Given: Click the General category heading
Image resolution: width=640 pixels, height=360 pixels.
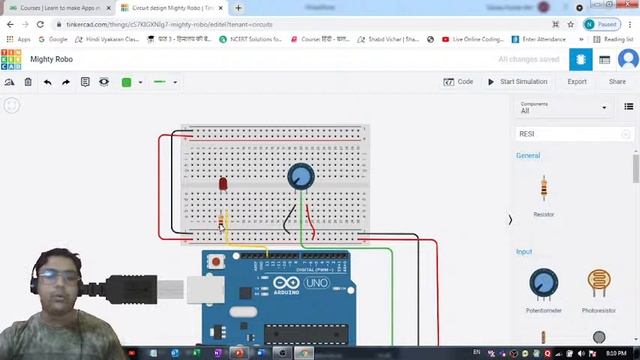Looking at the screenshot, I should click(528, 156).
